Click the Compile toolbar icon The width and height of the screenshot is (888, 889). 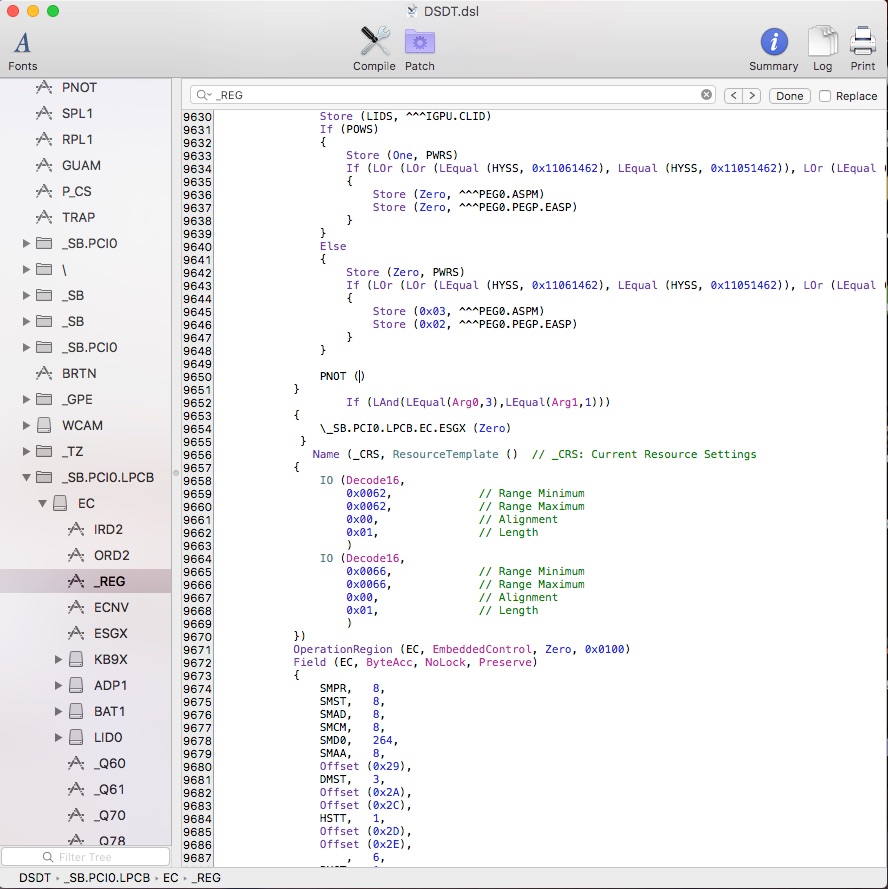(x=374, y=48)
